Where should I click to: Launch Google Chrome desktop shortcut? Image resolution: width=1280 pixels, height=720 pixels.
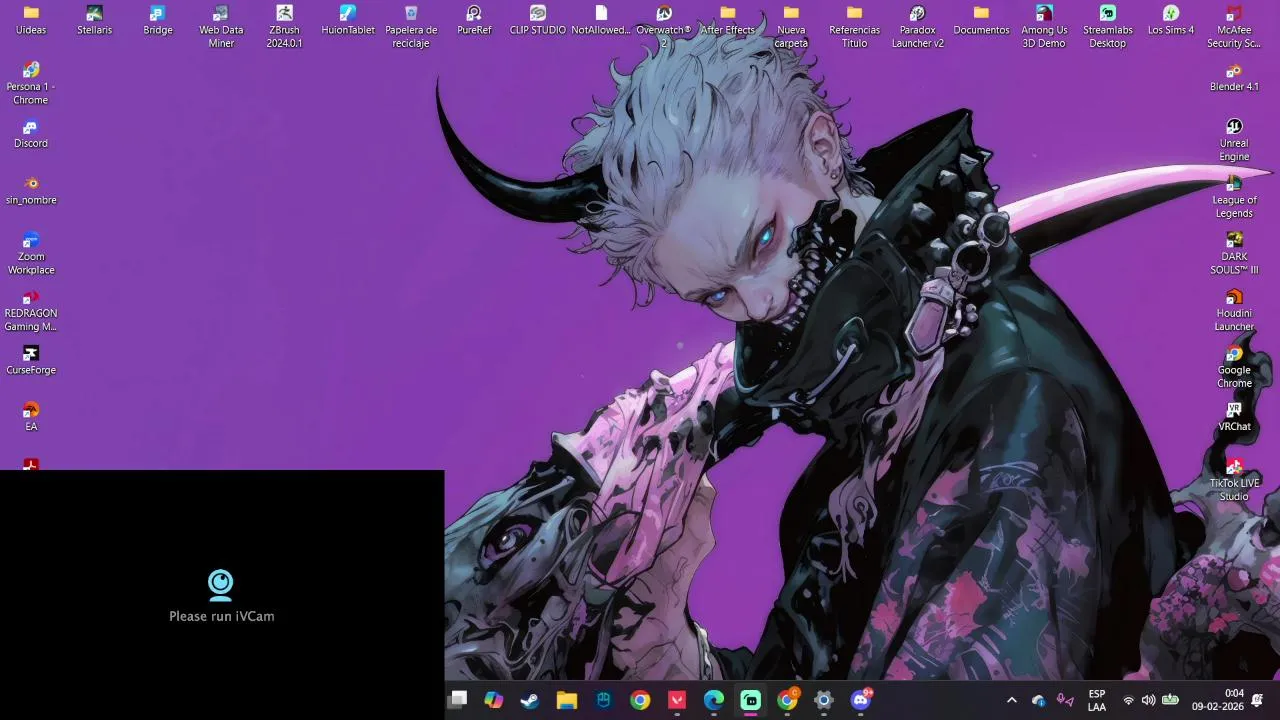pyautogui.click(x=1234, y=367)
